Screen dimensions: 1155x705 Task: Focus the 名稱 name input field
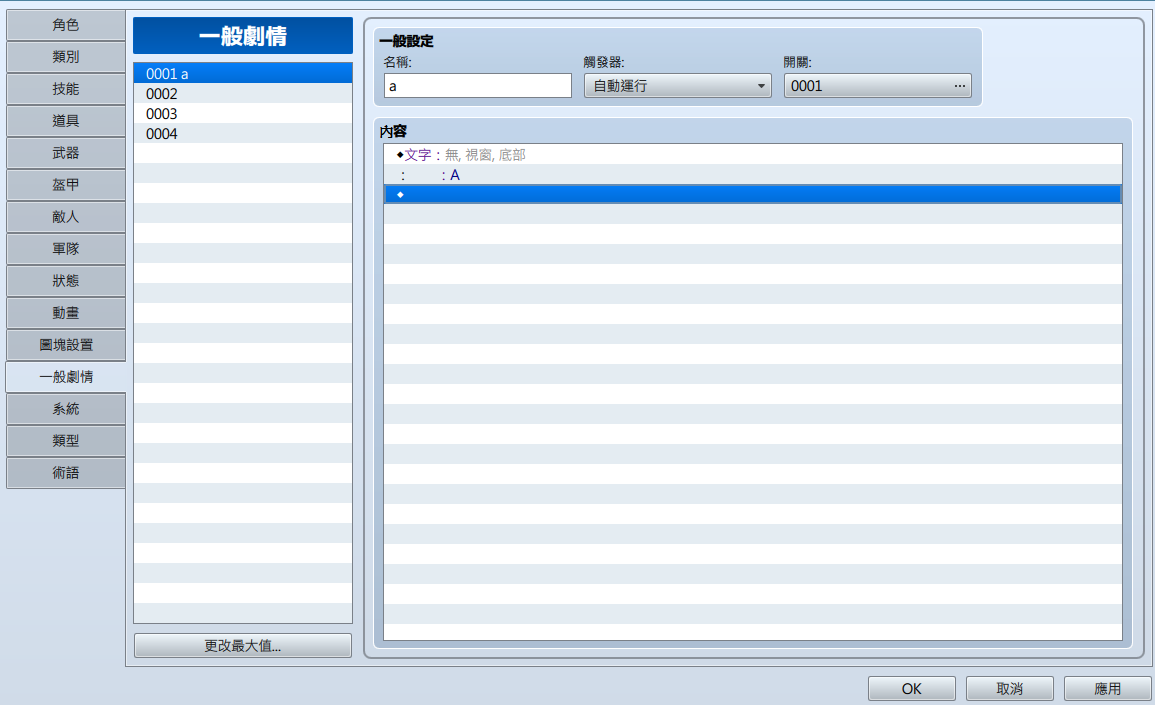pyautogui.click(x=477, y=86)
